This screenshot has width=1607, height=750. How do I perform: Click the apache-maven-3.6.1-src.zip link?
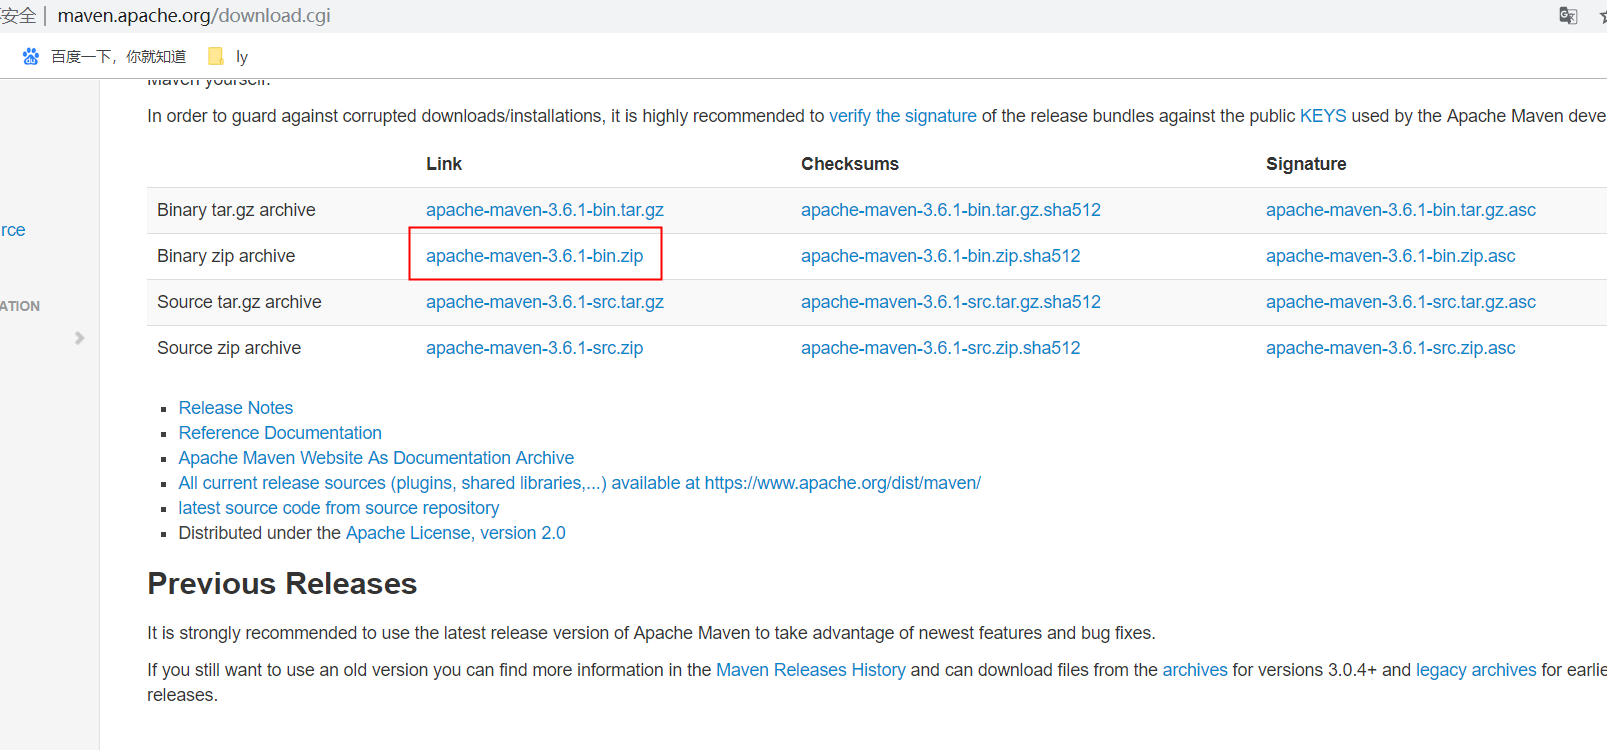534,348
